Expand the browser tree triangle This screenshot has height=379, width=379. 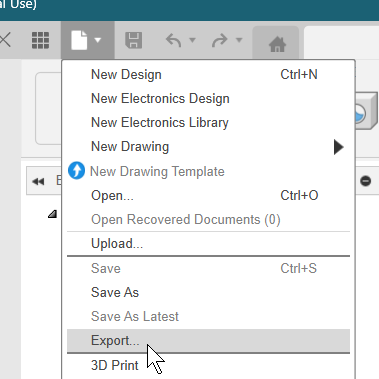tap(52, 214)
